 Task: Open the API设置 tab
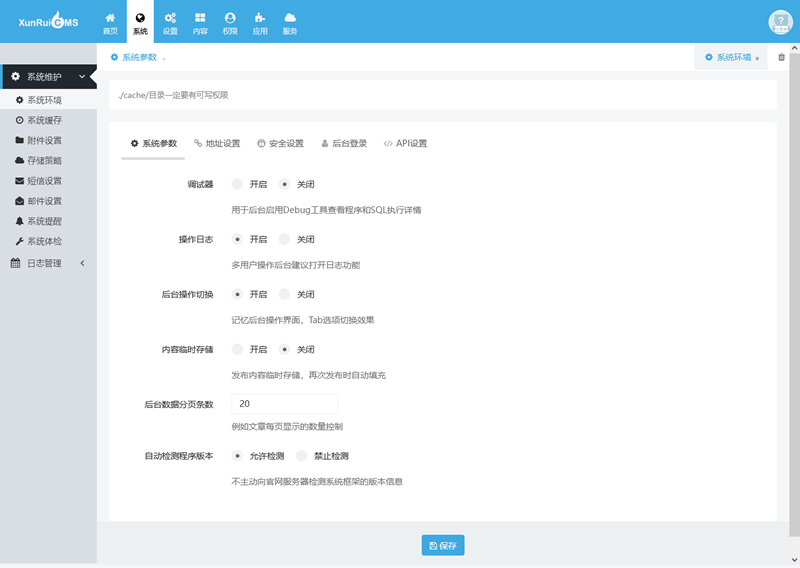tap(405, 143)
